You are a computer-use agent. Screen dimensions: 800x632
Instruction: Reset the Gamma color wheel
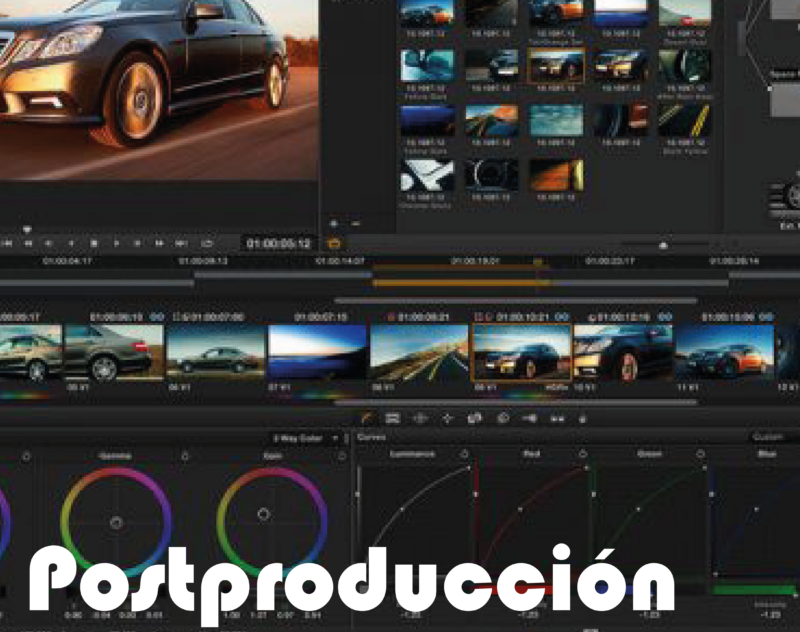pos(185,456)
